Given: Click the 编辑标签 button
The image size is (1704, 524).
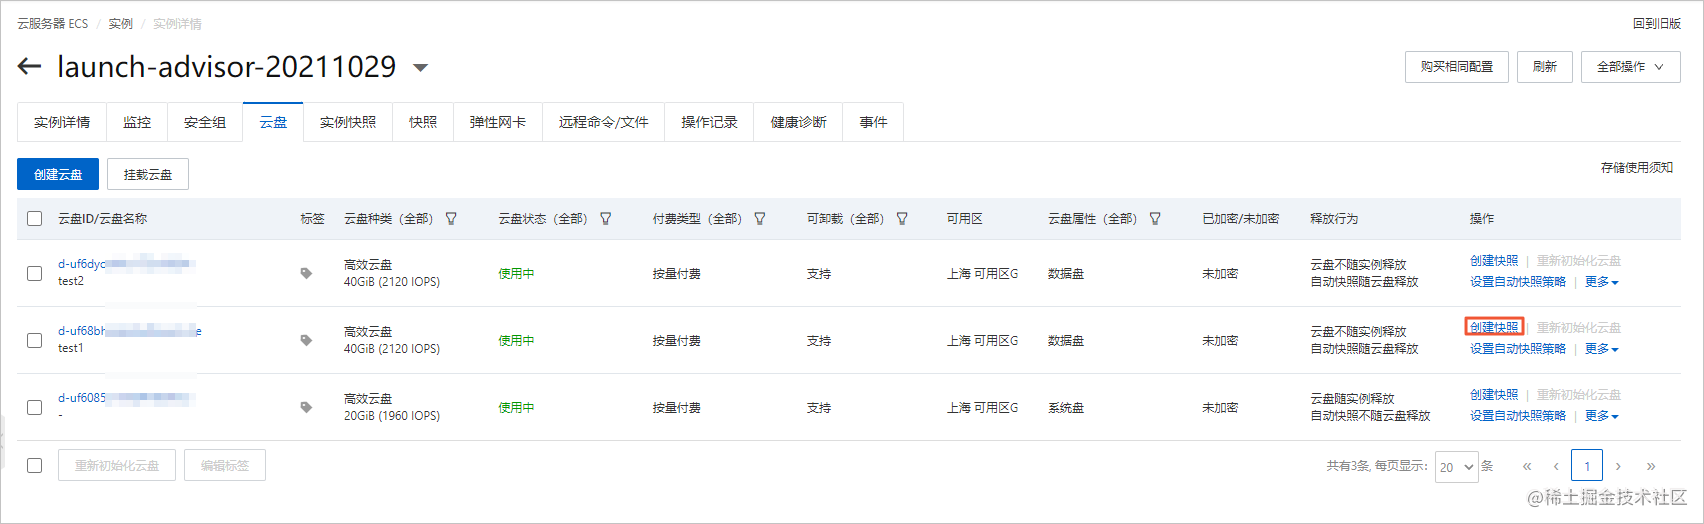Looking at the screenshot, I should (x=225, y=465).
